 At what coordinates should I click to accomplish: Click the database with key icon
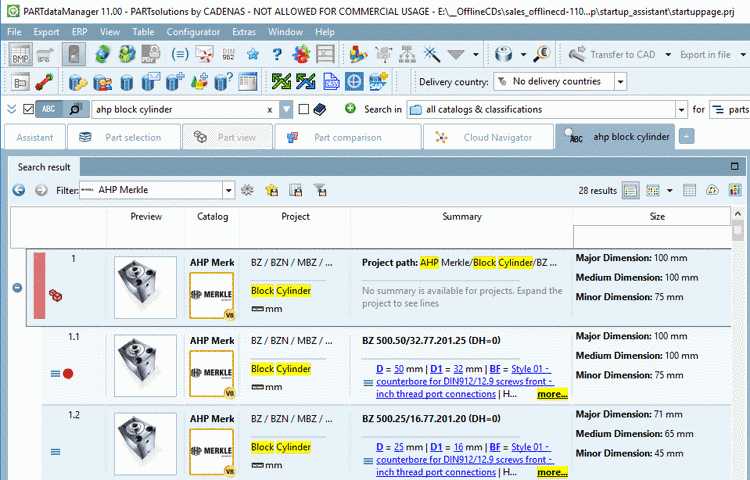pos(78,82)
